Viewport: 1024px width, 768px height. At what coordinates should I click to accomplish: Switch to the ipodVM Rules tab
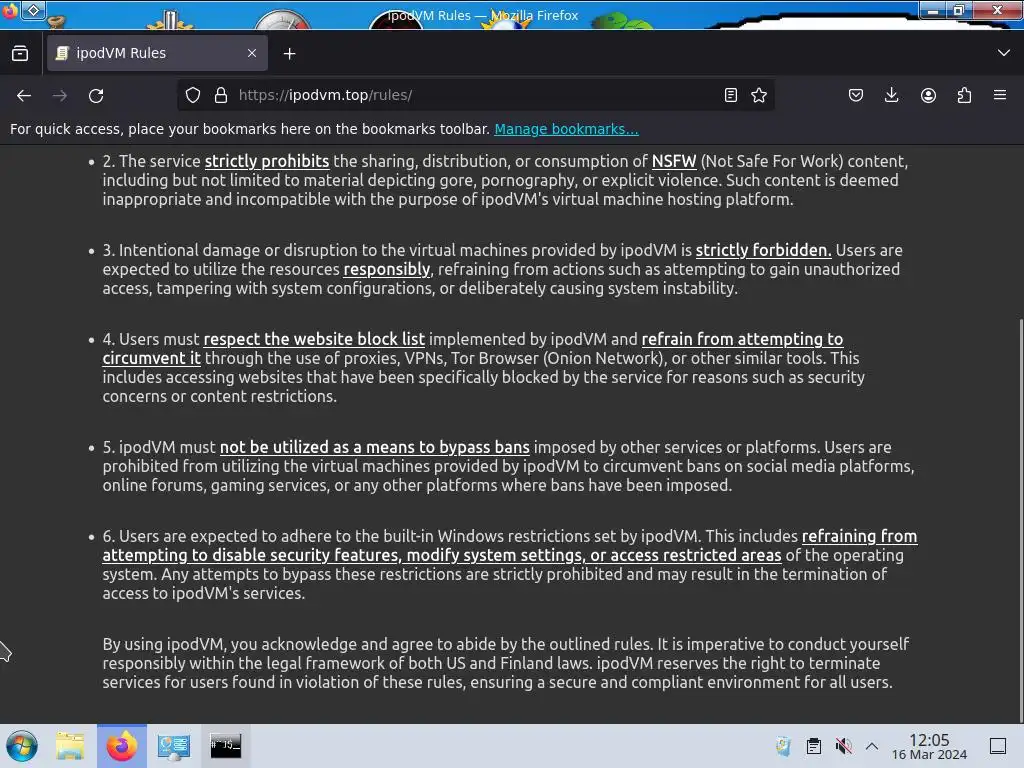pyautogui.click(x=157, y=53)
